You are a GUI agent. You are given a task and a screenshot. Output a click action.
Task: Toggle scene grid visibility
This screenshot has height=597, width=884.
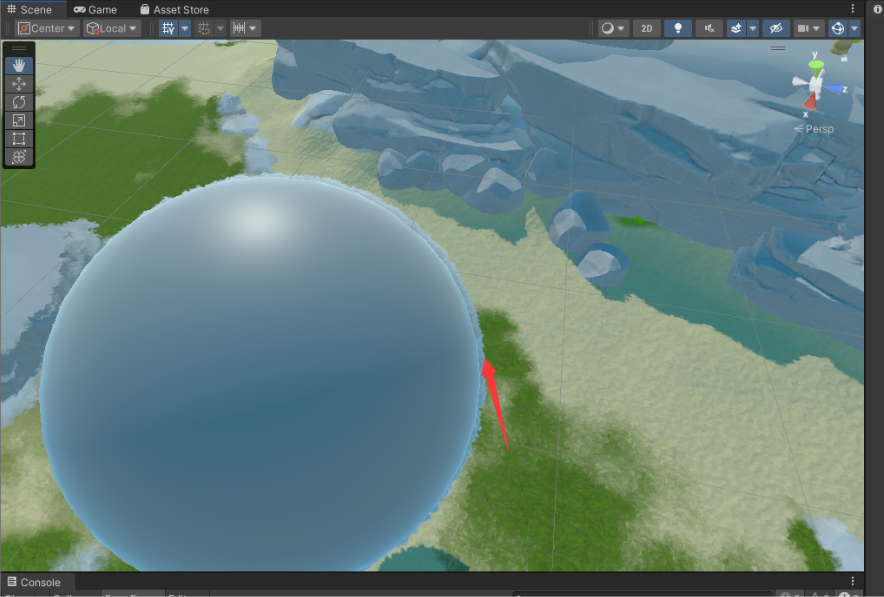[168, 28]
